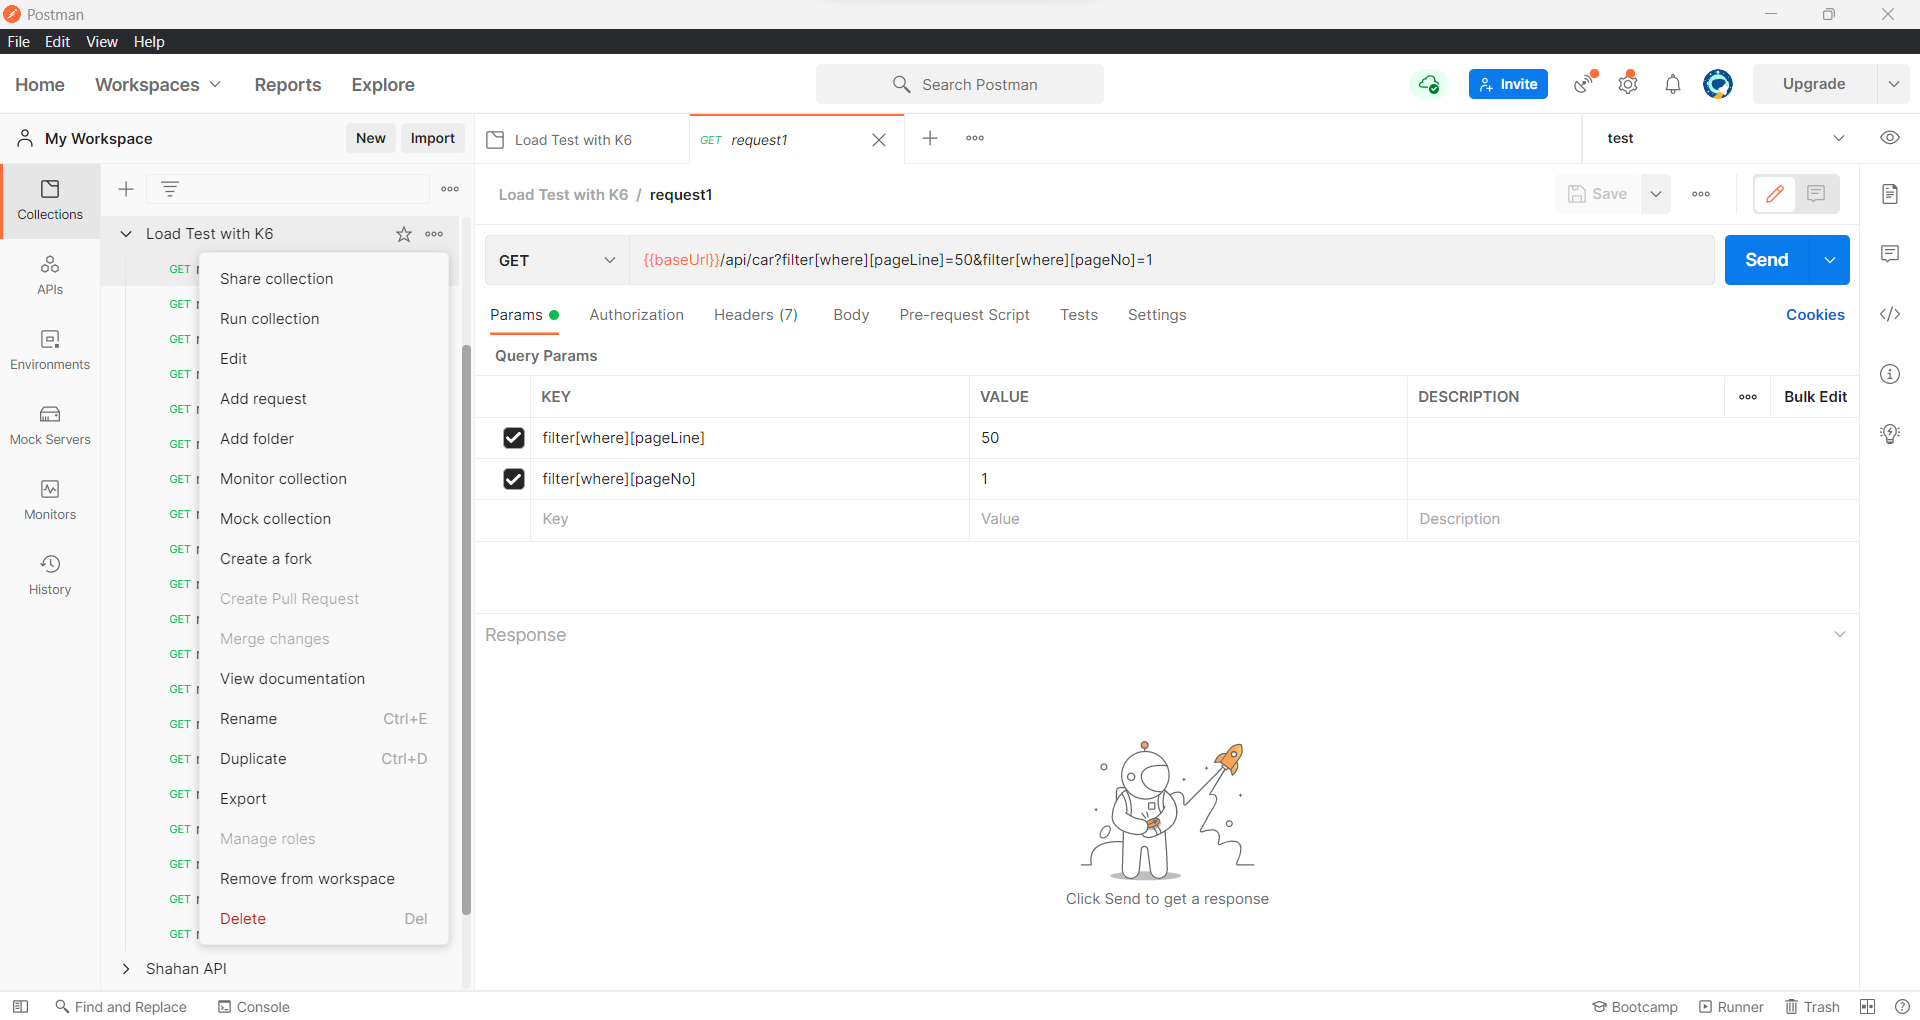Click the collections sidebar vertical scrollbar
Image resolution: width=1920 pixels, height=1020 pixels.
(466, 630)
